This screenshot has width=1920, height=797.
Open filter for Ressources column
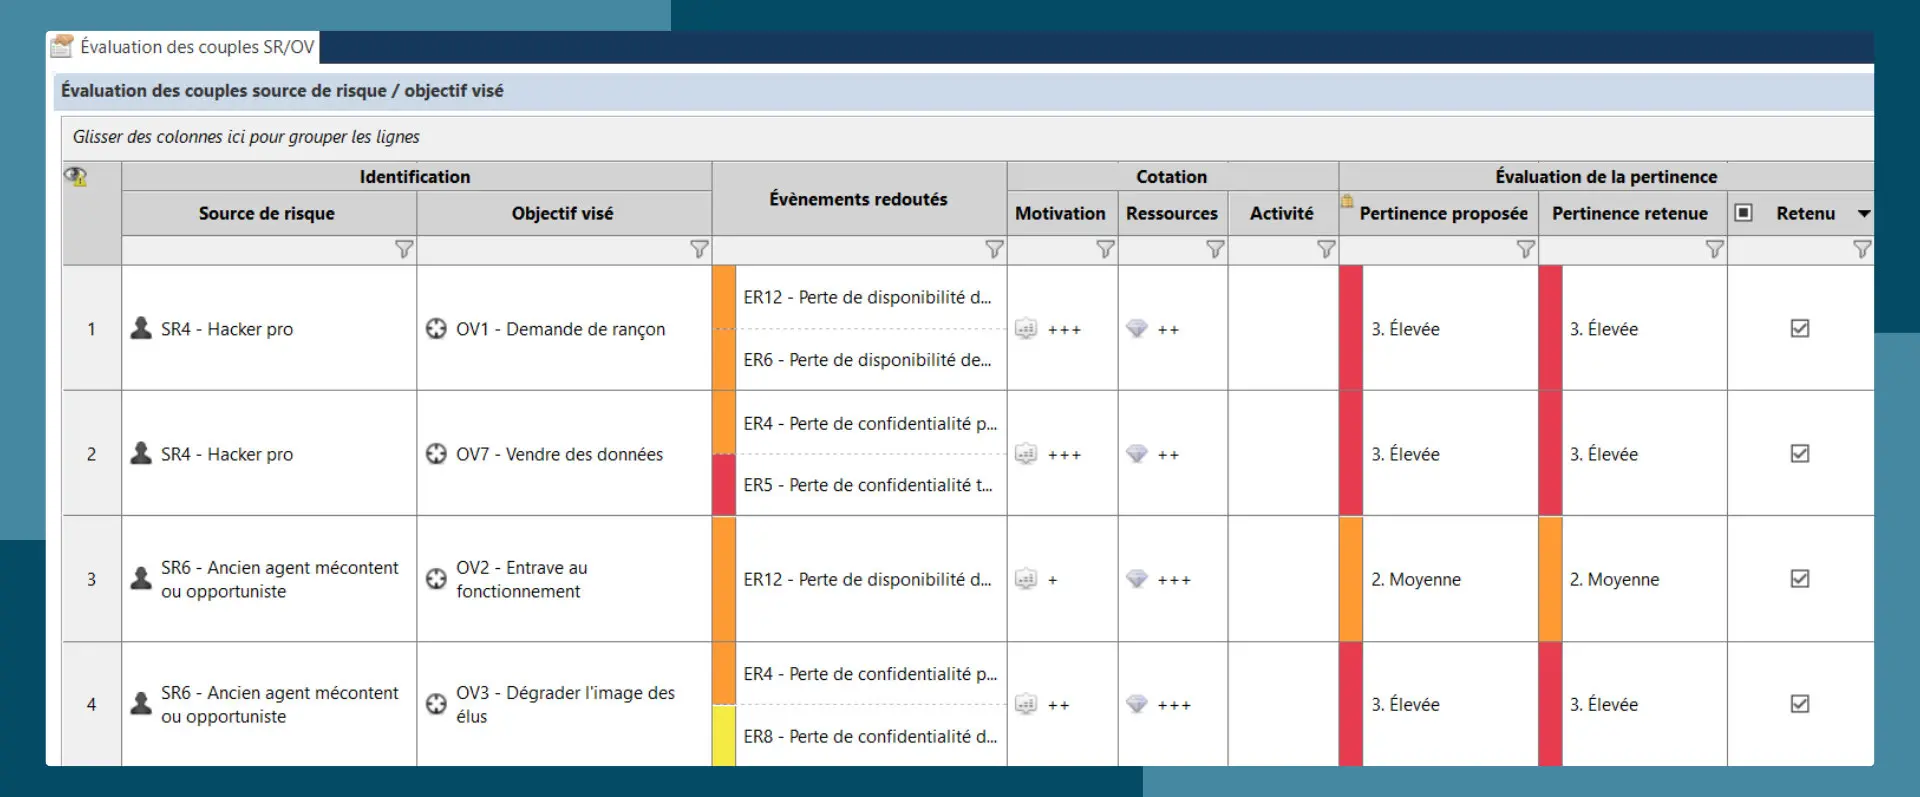1215,249
